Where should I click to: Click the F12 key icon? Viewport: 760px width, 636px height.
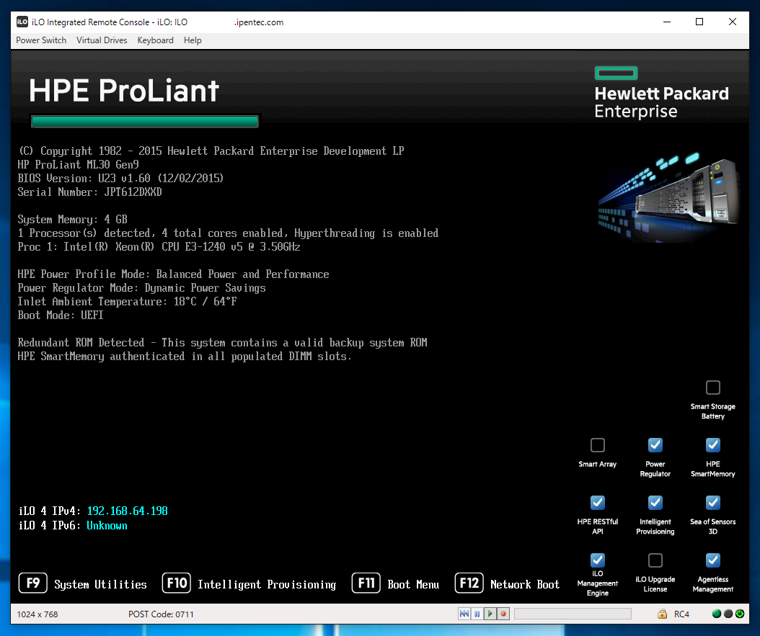(x=469, y=583)
